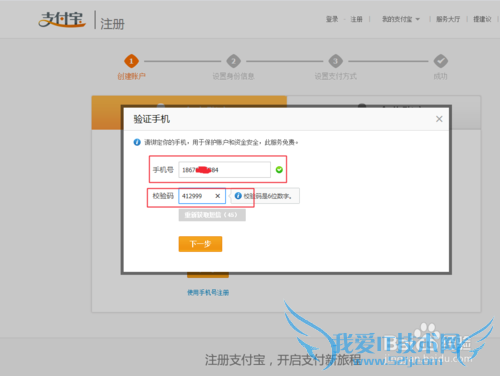Expand the 我的支付宝 dropdown
The width and height of the screenshot is (500, 376).
tap(400, 19)
